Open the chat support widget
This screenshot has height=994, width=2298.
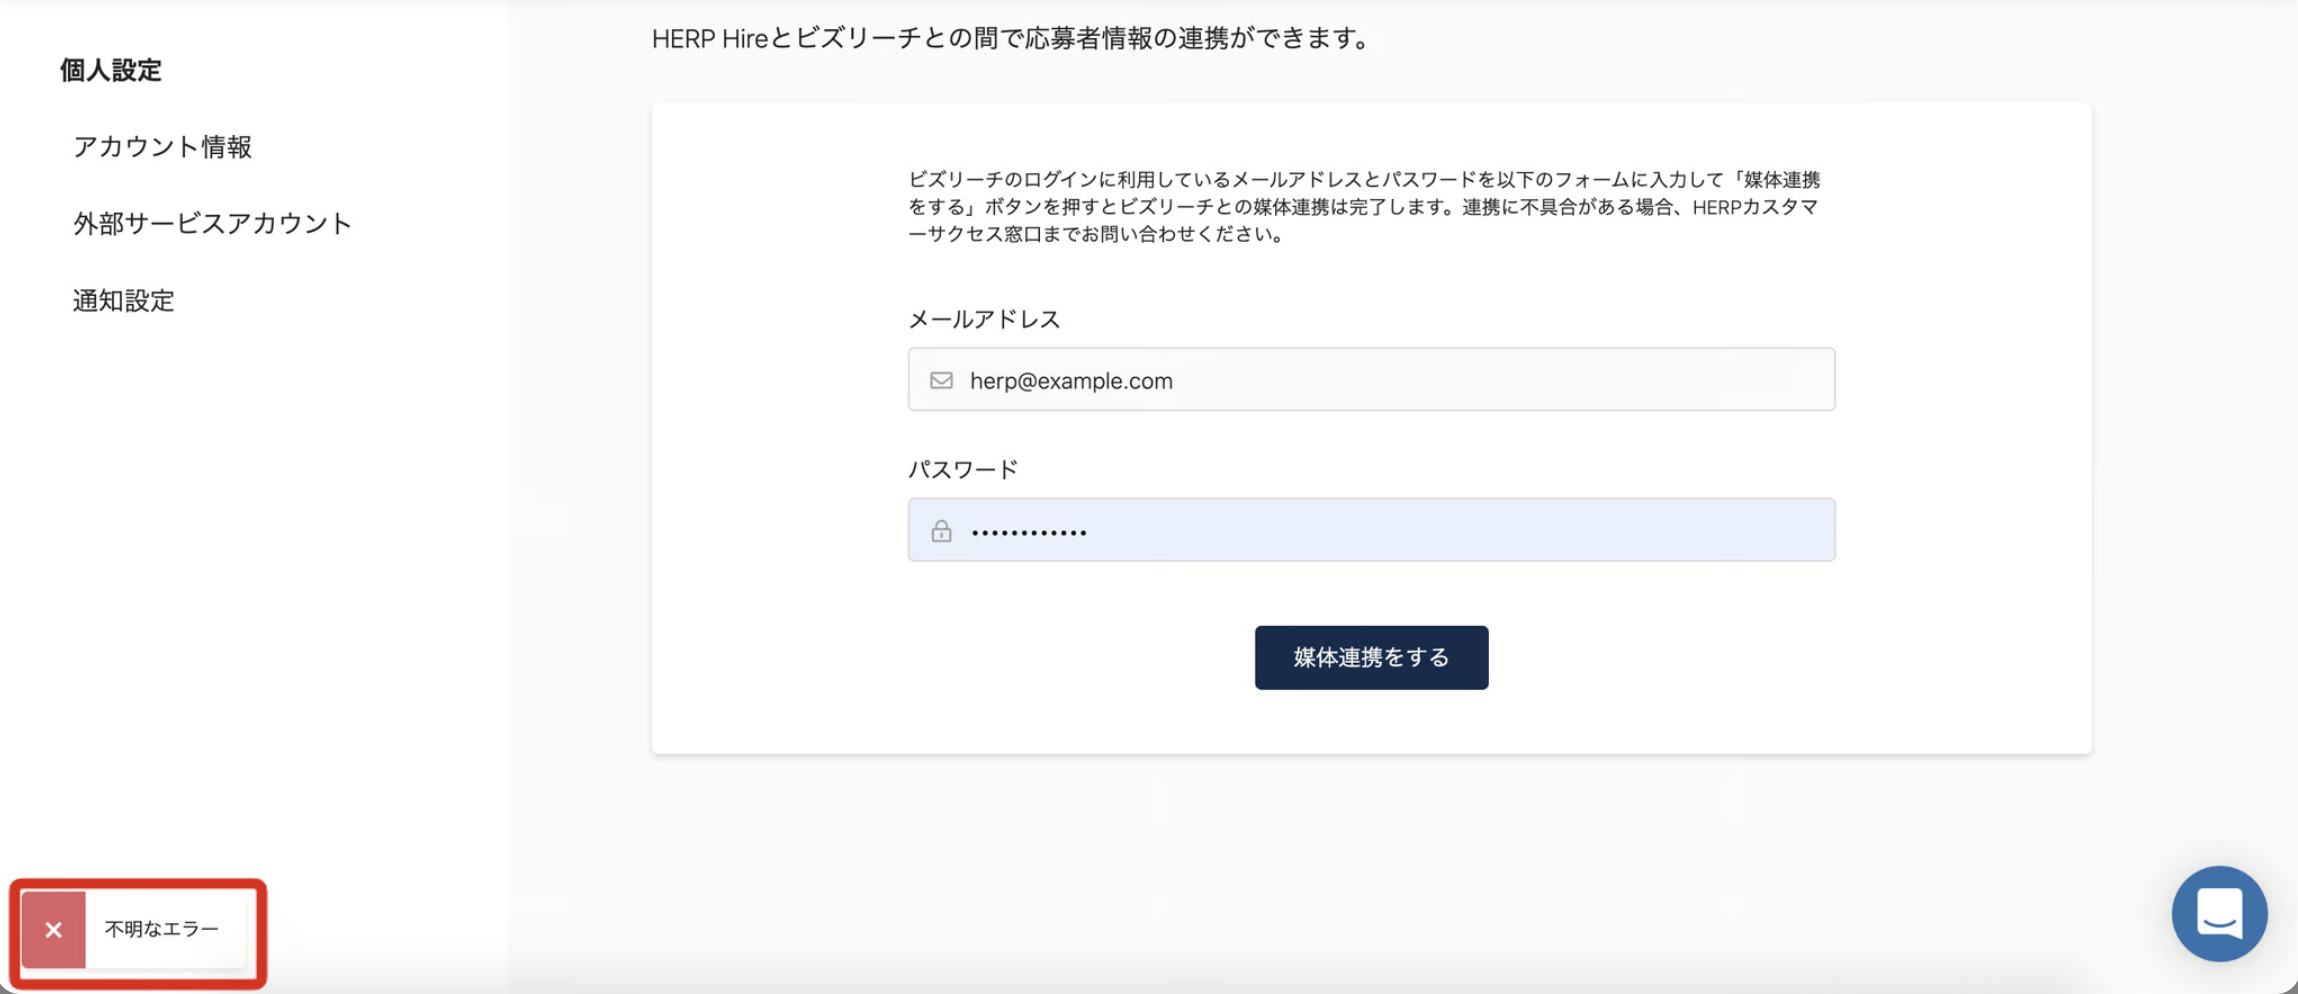point(2218,914)
